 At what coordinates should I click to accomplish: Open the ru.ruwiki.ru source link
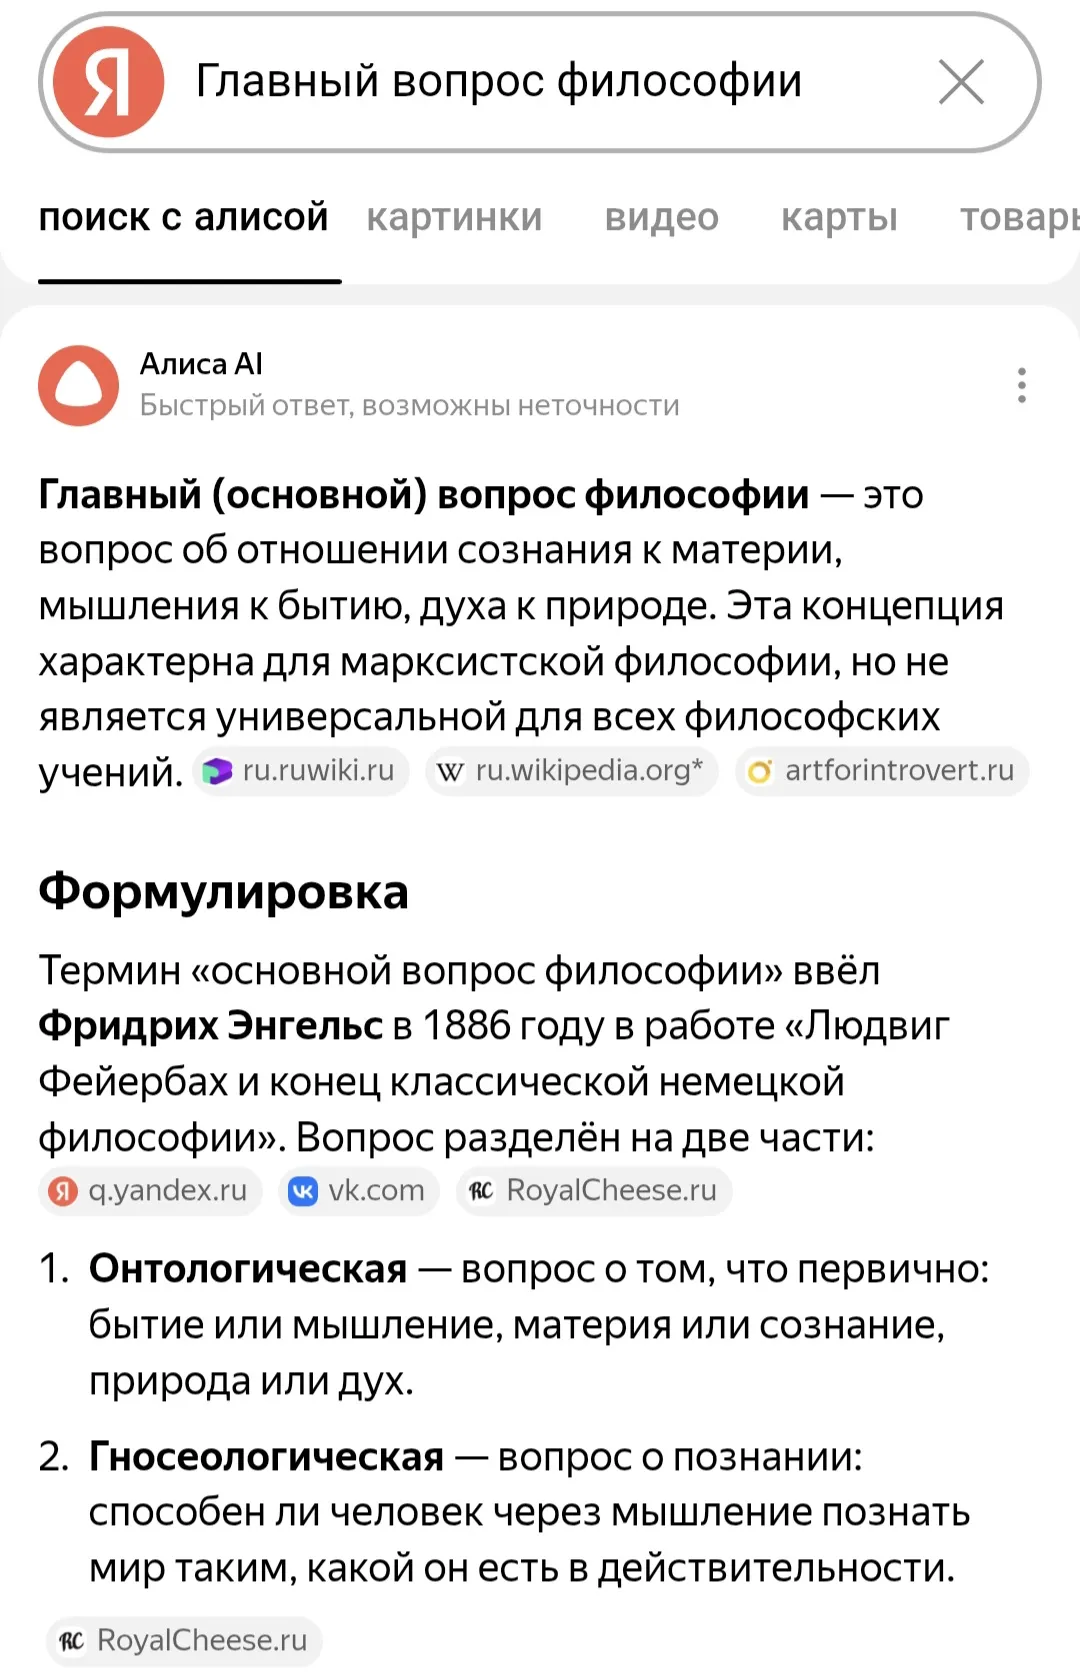302,771
